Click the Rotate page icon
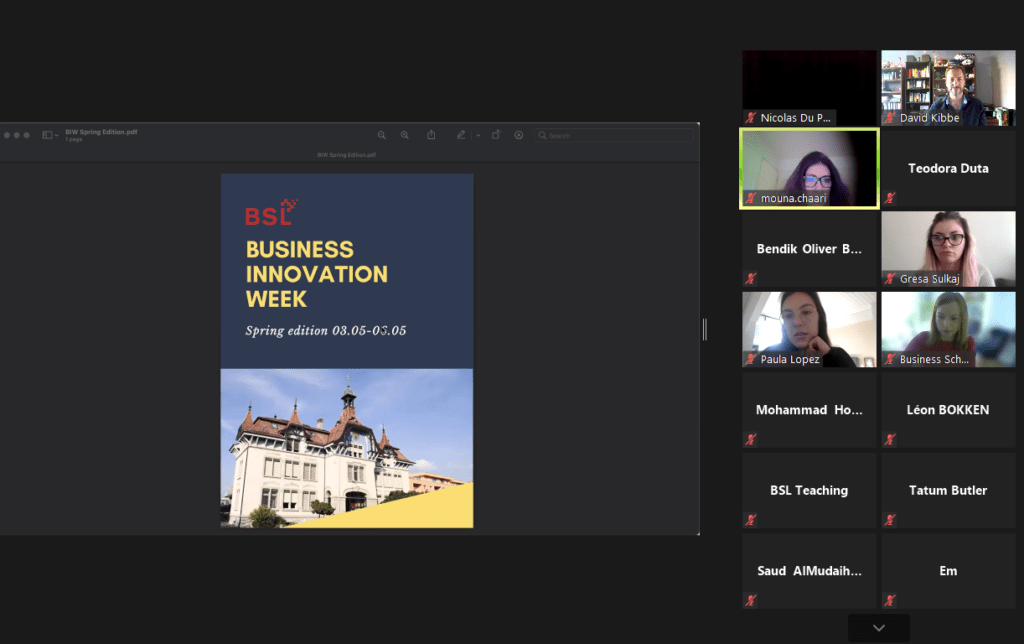Image resolution: width=1024 pixels, height=644 pixels. coord(495,135)
